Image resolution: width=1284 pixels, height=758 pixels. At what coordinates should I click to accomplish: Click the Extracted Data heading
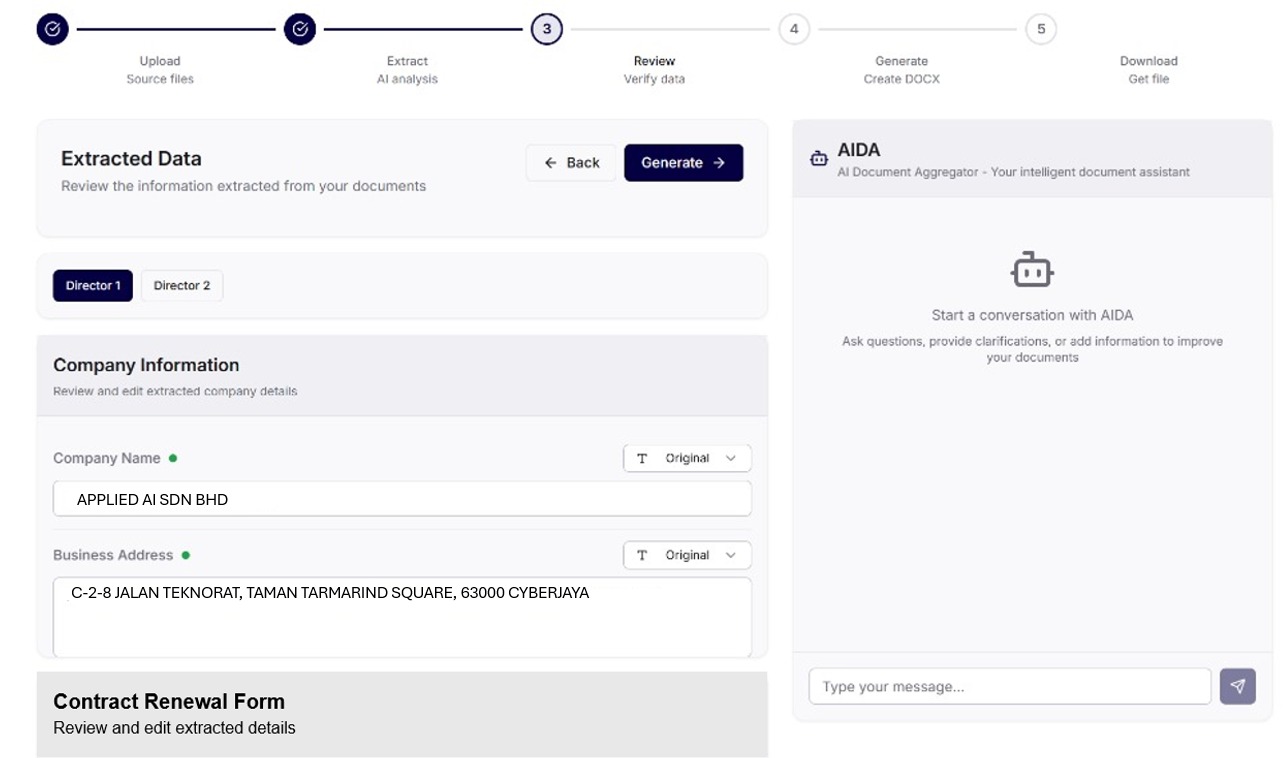coord(131,158)
